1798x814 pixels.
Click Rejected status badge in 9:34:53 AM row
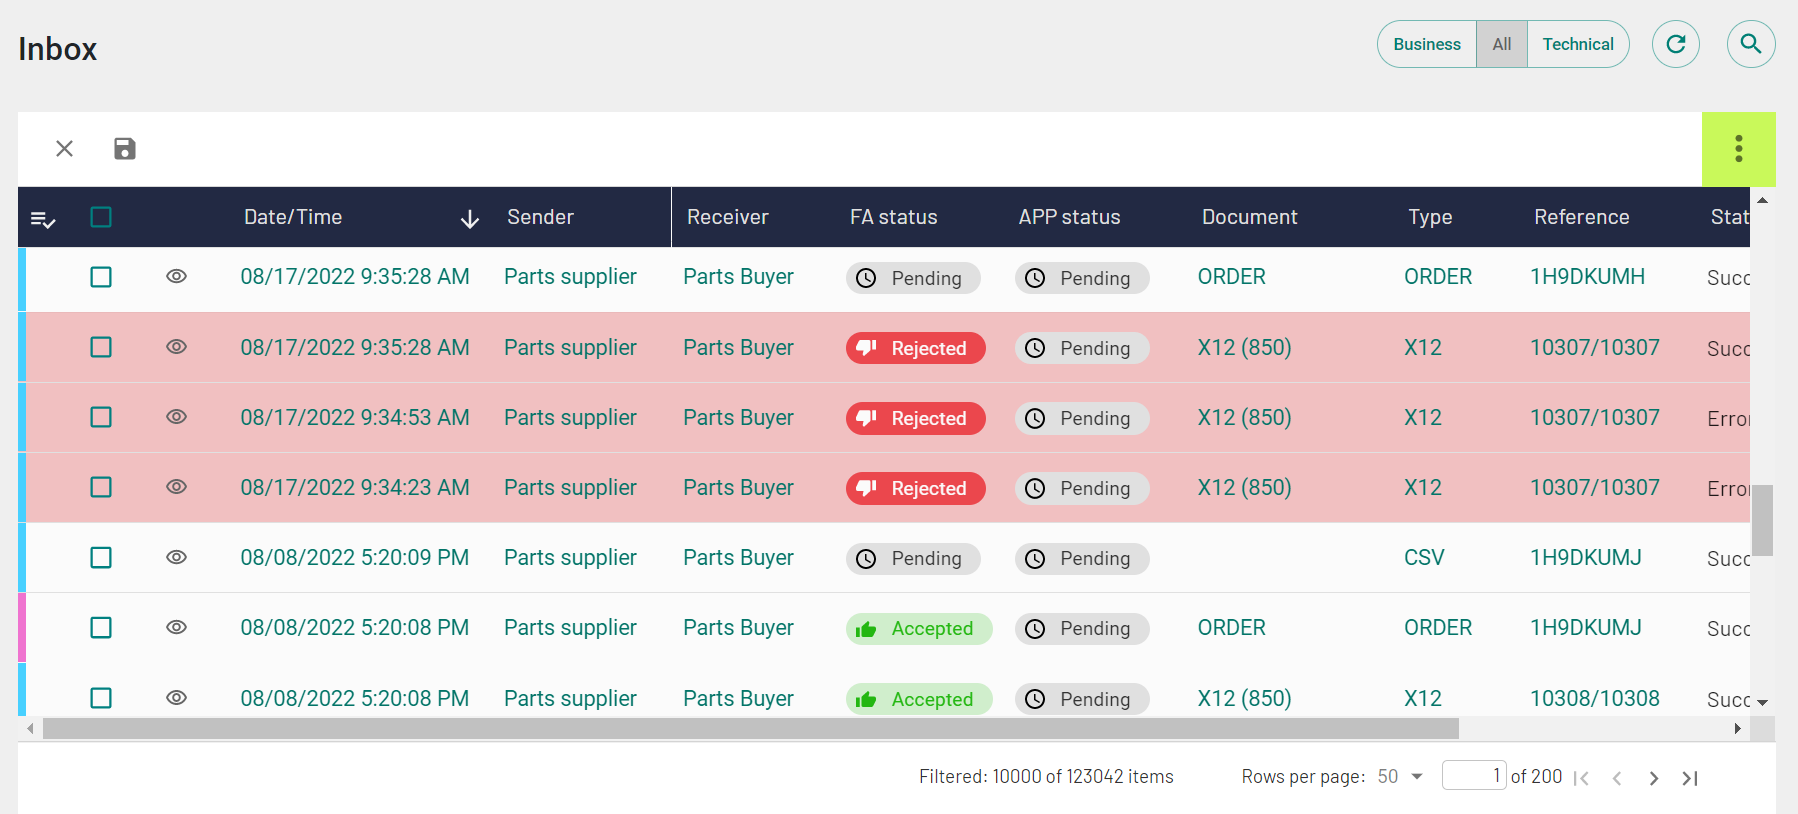pyautogui.click(x=916, y=418)
